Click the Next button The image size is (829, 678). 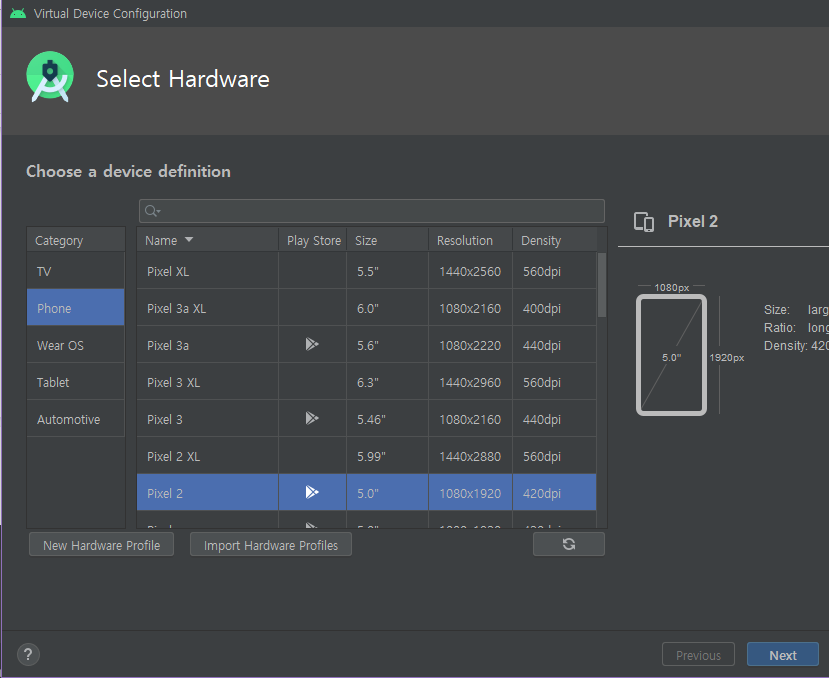pyautogui.click(x=783, y=655)
